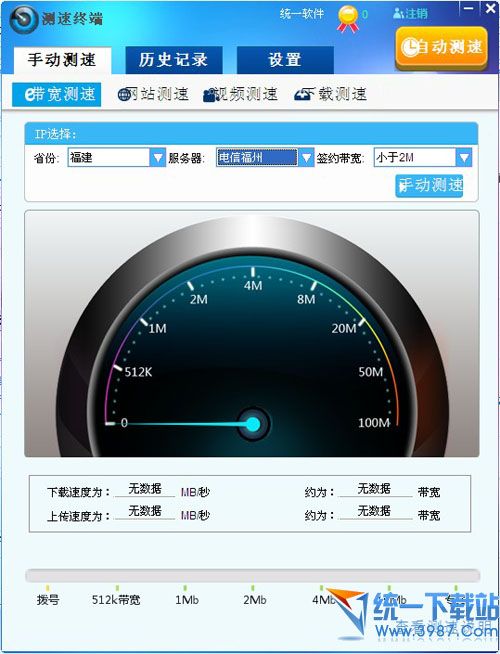This screenshot has height=654, width=500.
Task: Click the speedometer app logo icon
Action: click(24, 20)
